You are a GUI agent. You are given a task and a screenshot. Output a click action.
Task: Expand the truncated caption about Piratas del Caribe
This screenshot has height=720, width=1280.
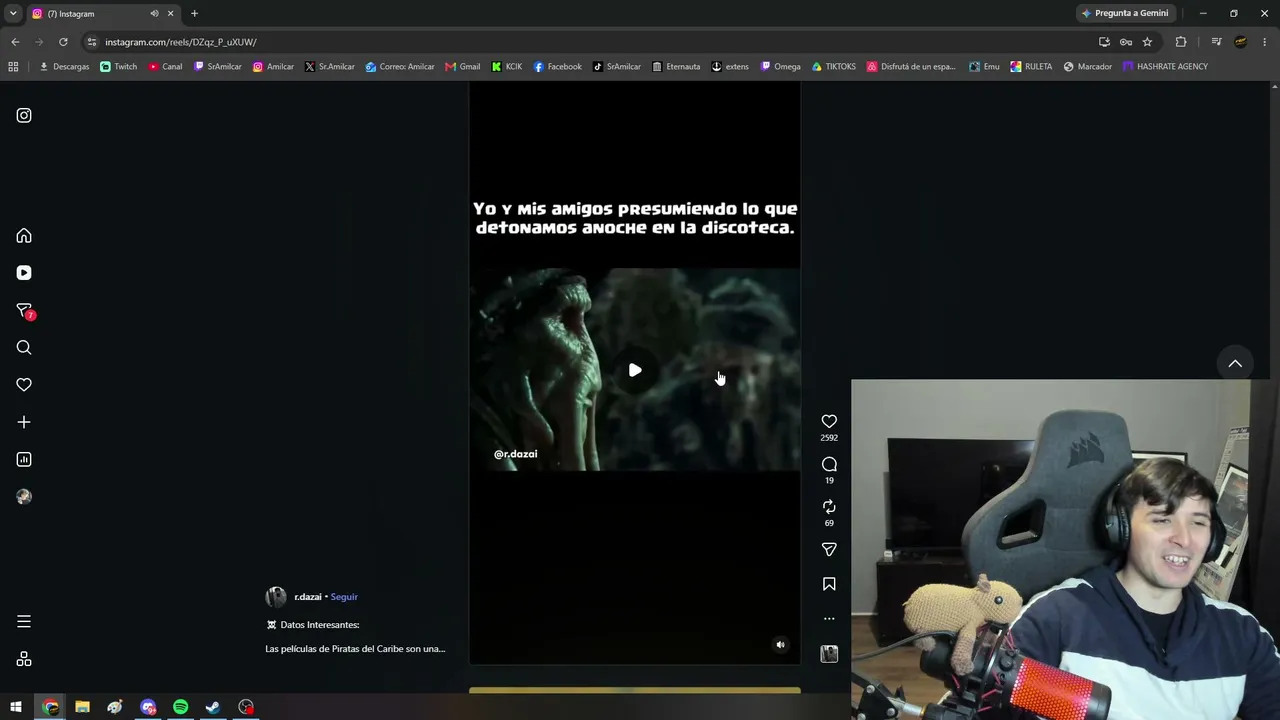(355, 649)
